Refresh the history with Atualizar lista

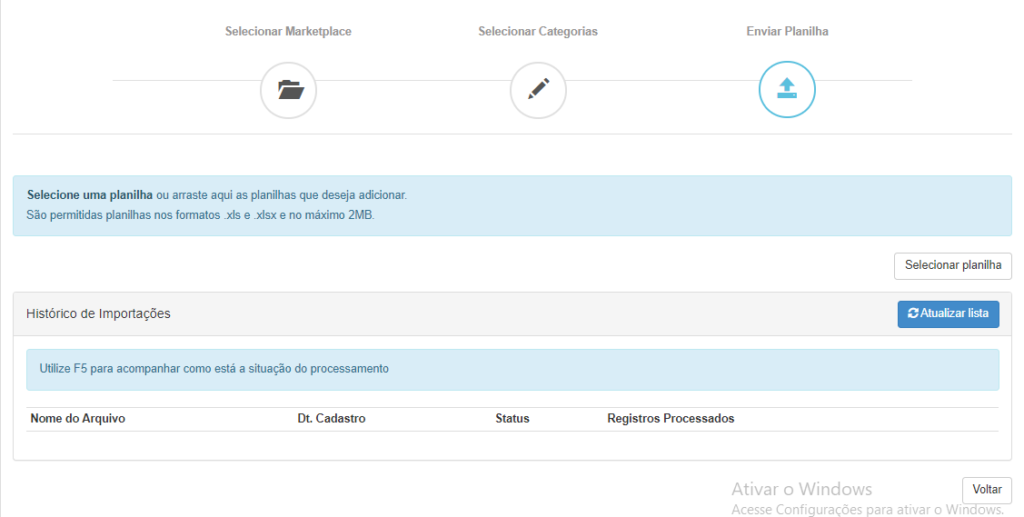pyautogui.click(x=948, y=314)
